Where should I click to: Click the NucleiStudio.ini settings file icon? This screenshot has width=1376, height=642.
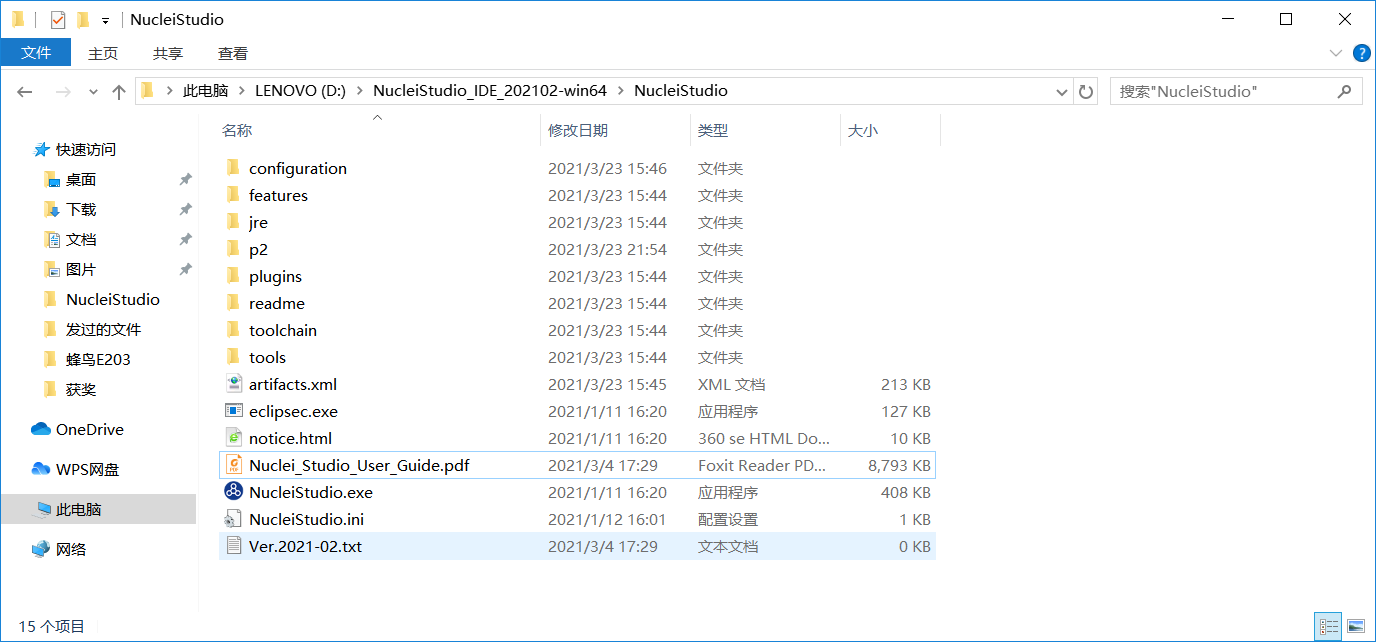click(233, 519)
